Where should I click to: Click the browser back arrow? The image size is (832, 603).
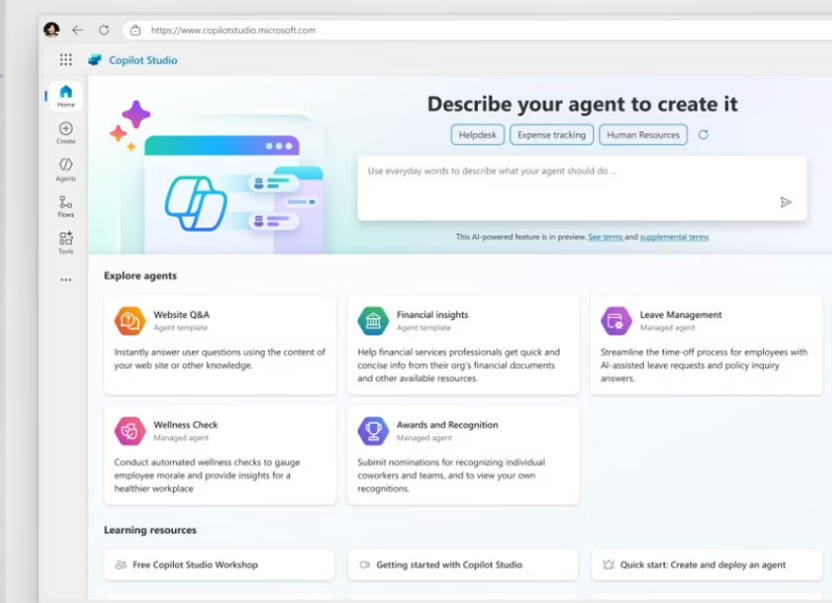78,30
